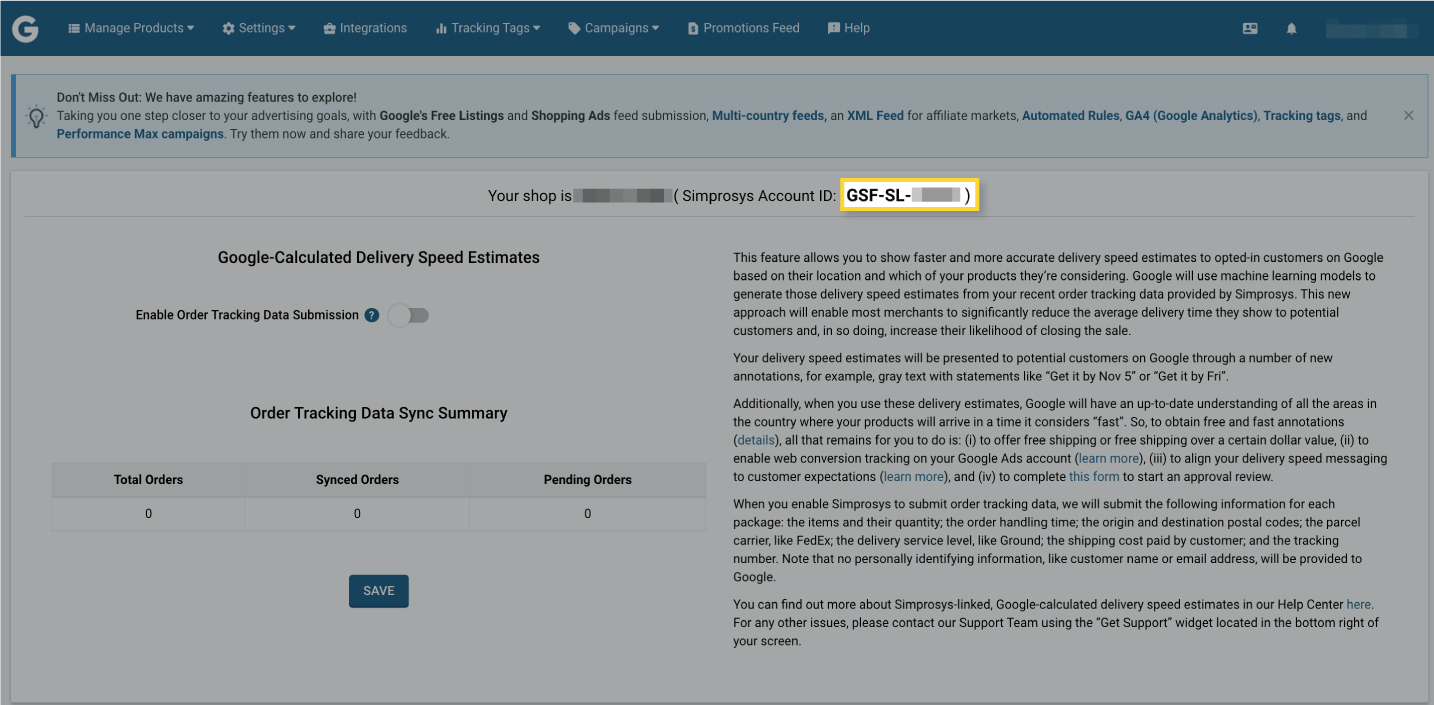This screenshot has height=705, width=1434.
Task: Open the XML Feed link
Action: [875, 116]
